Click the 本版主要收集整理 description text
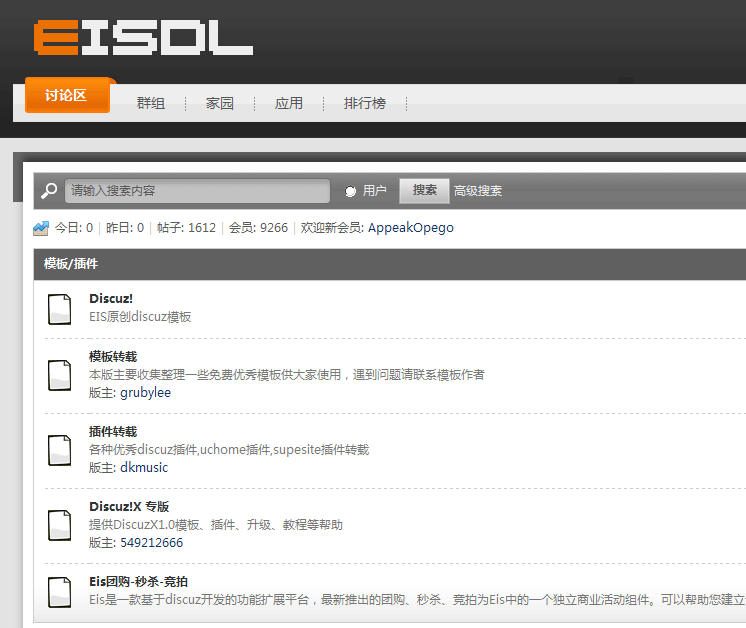 tap(286, 375)
